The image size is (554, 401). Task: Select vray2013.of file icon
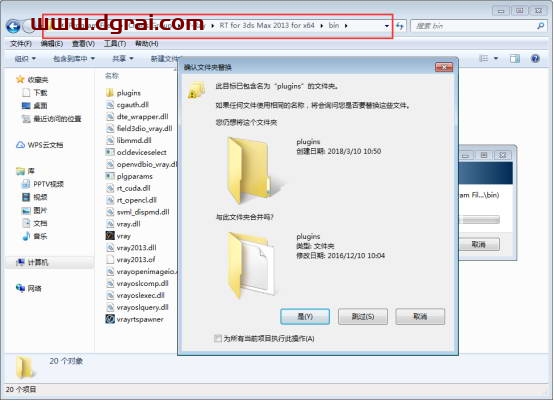(x=110, y=260)
